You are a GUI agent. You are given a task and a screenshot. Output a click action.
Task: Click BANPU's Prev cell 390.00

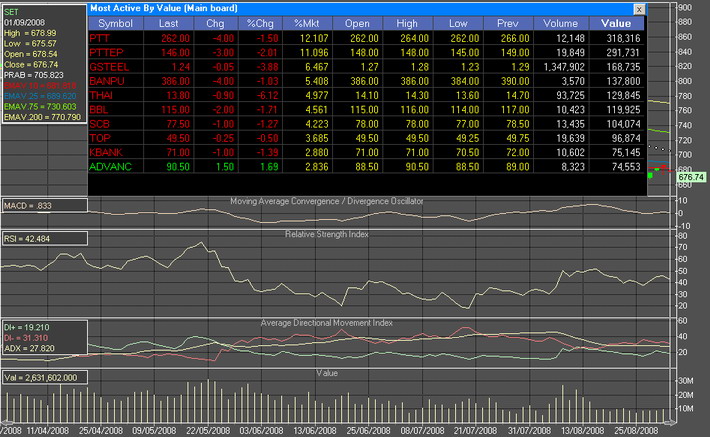[515, 81]
